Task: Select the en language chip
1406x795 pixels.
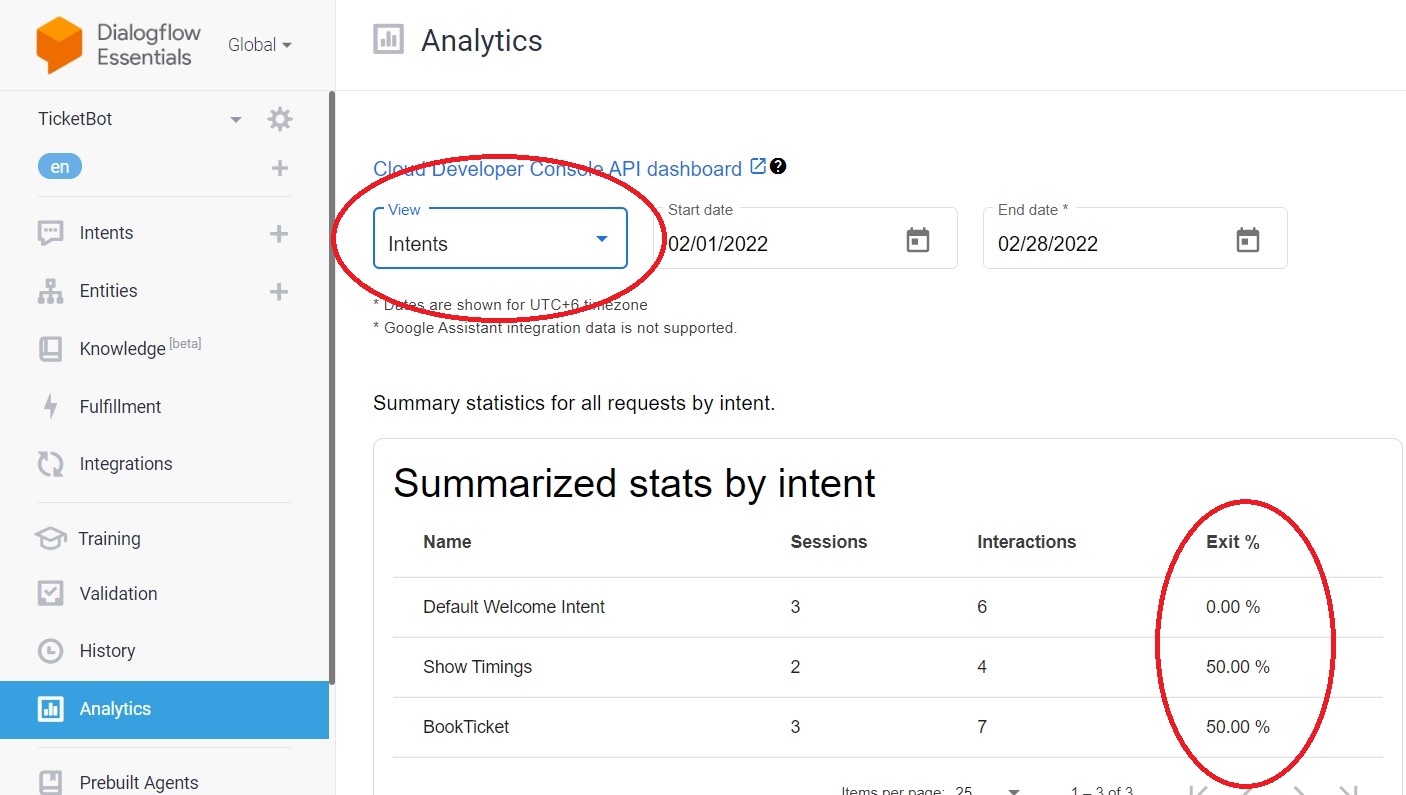Action: [x=59, y=166]
